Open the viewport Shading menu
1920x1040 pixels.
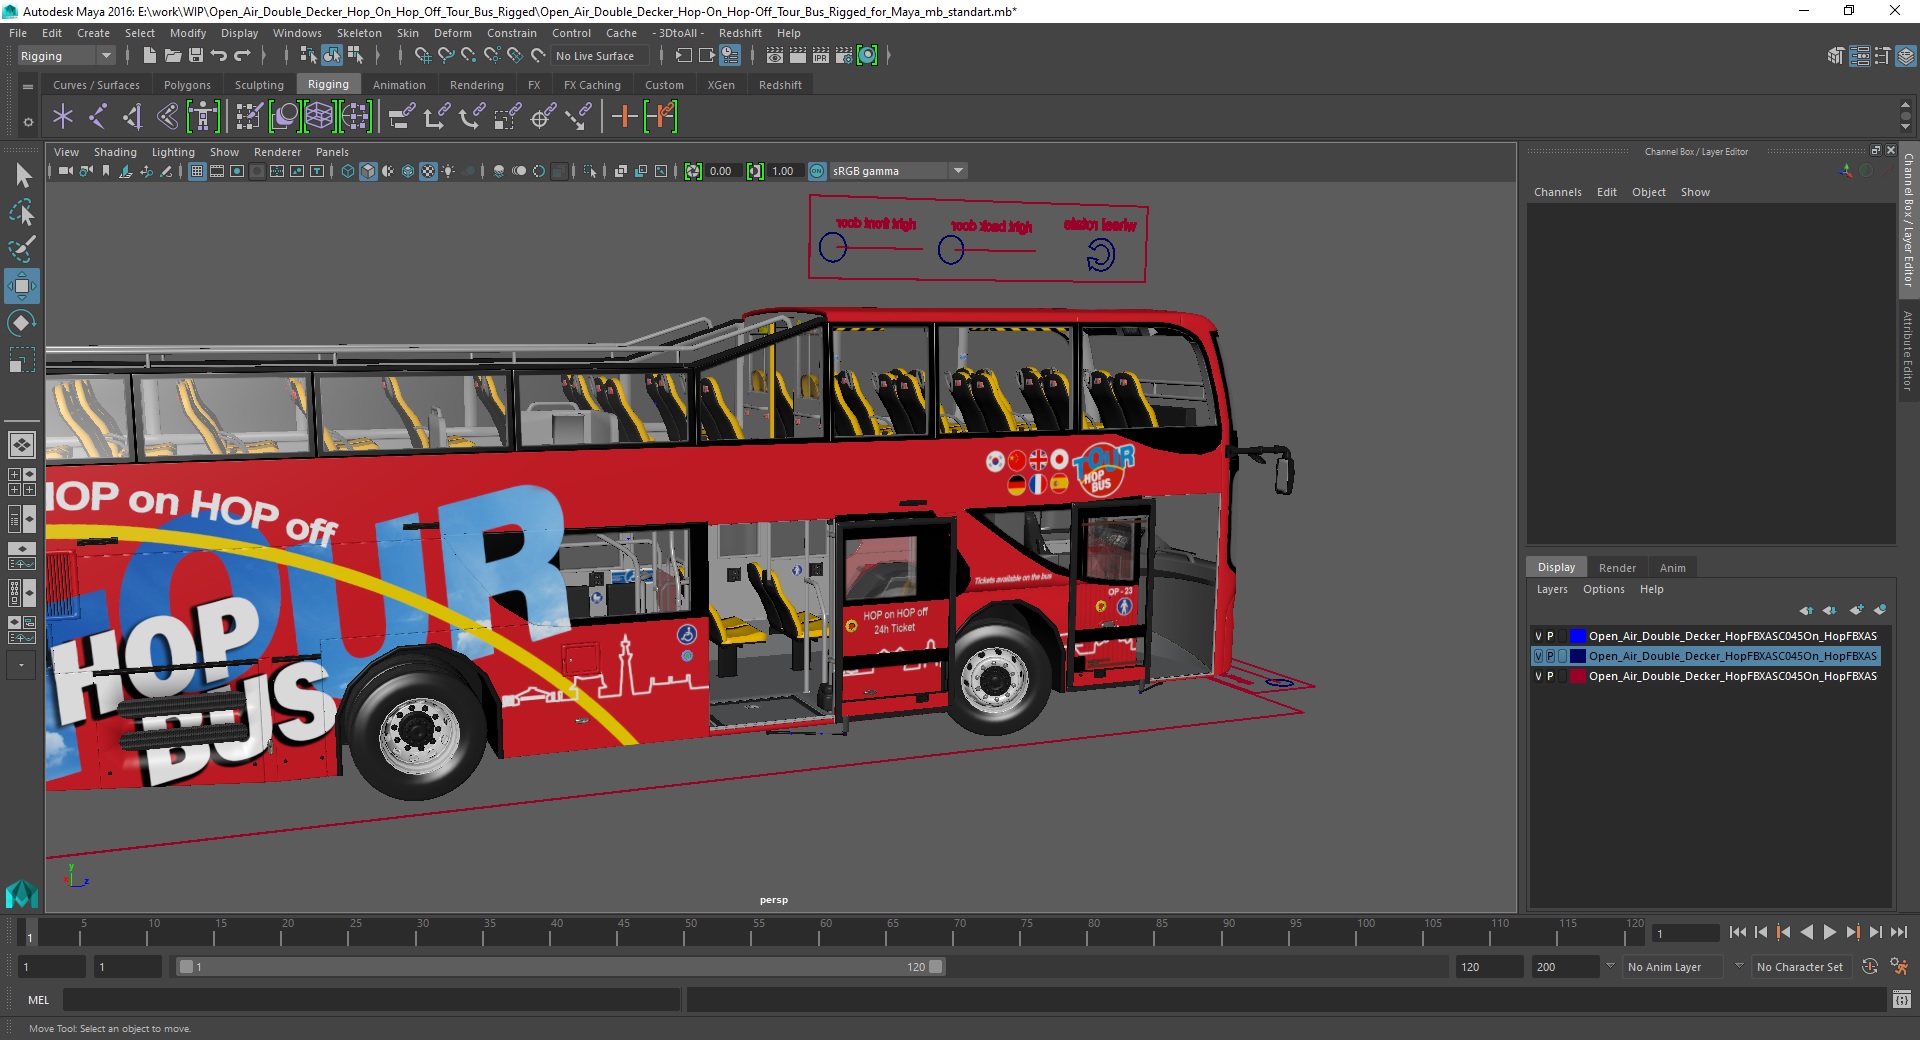[115, 152]
